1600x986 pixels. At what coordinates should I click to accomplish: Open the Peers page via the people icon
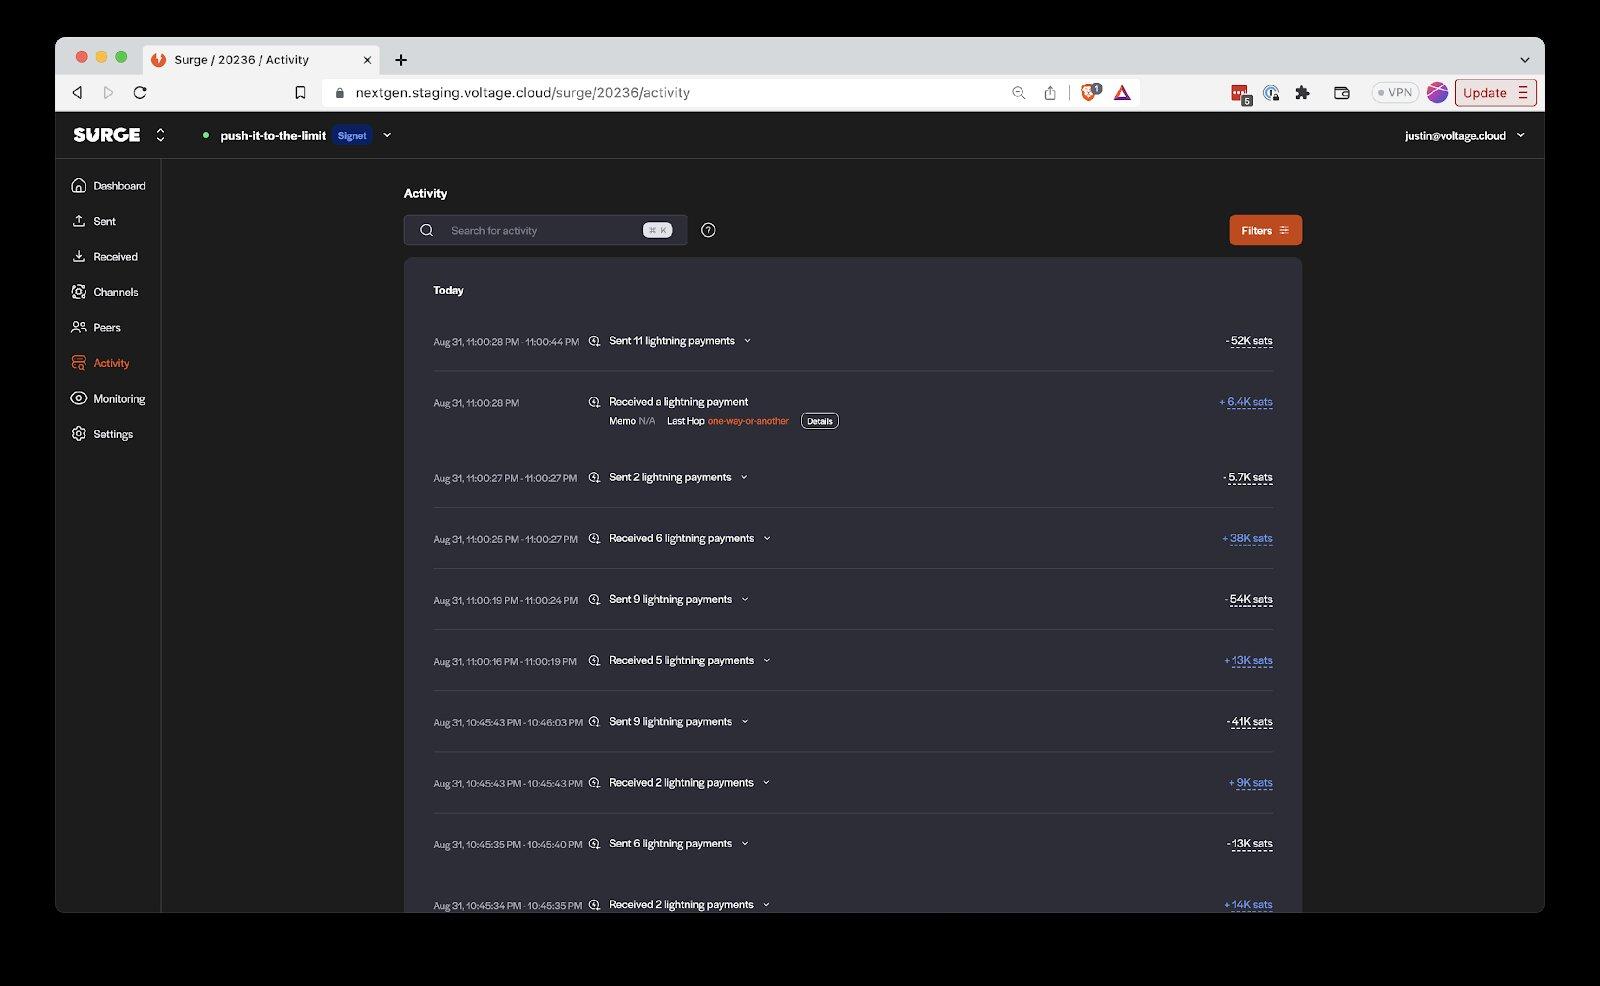[x=78, y=327]
